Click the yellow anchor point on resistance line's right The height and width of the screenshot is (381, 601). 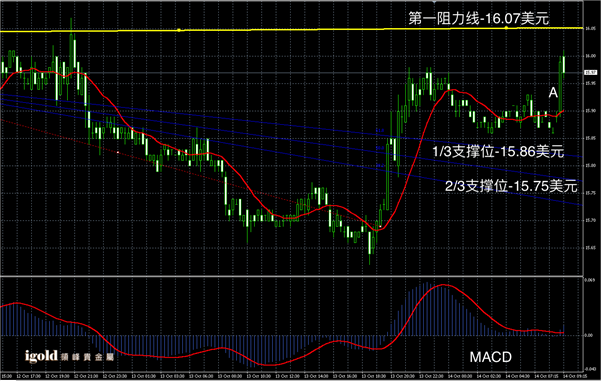(x=506, y=28)
